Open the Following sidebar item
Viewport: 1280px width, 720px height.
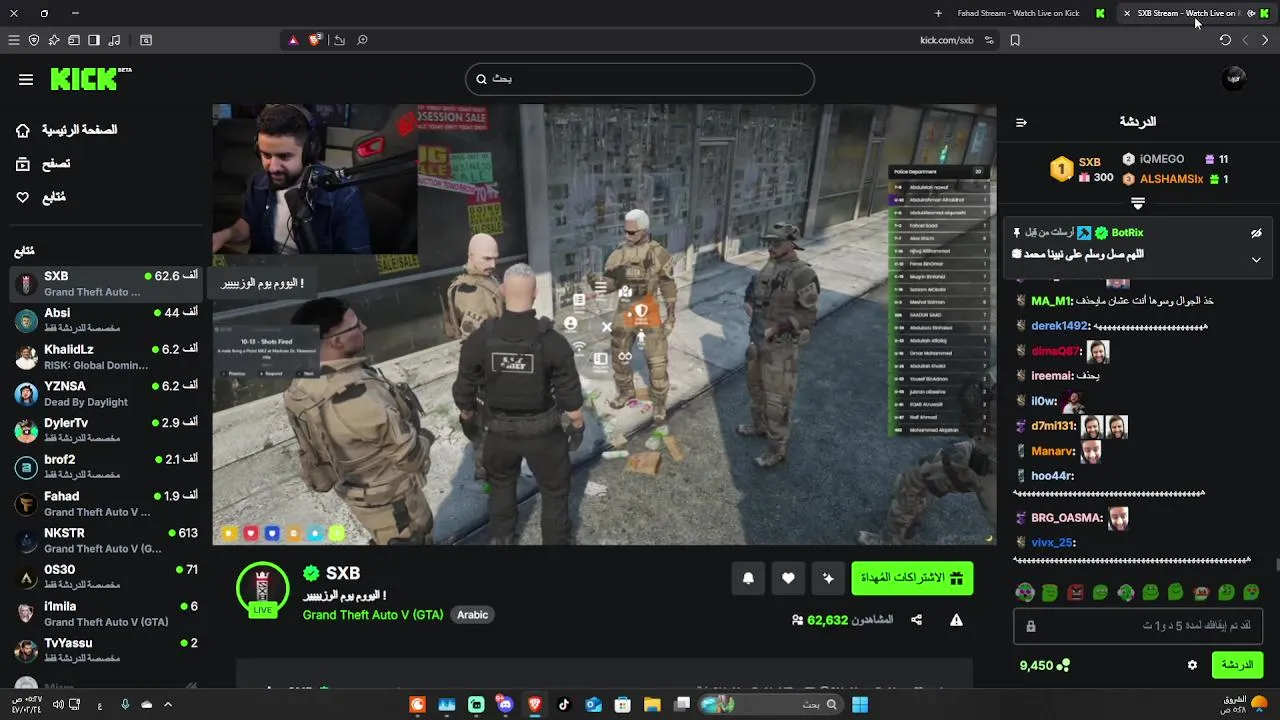point(41,197)
